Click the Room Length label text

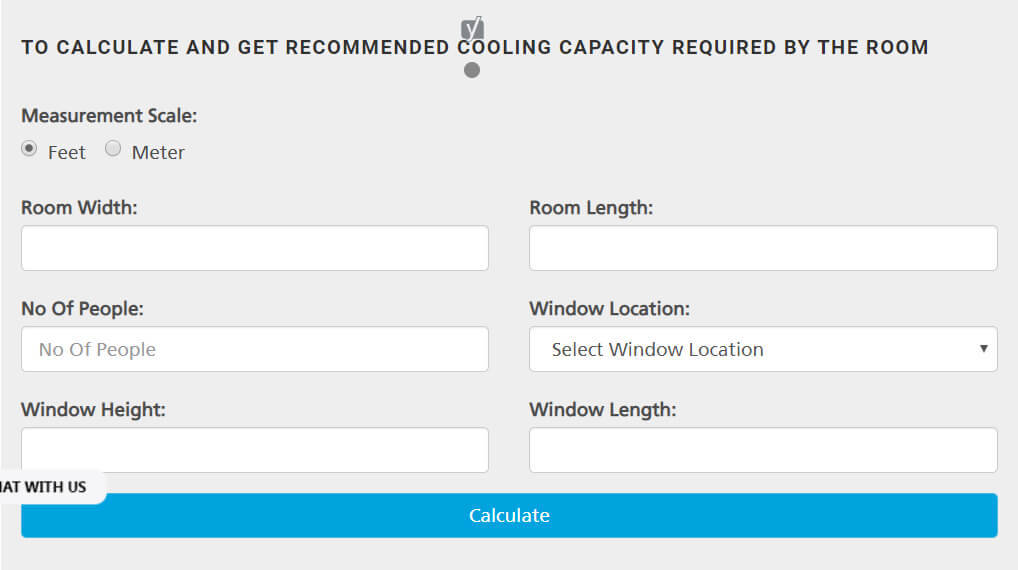click(591, 208)
